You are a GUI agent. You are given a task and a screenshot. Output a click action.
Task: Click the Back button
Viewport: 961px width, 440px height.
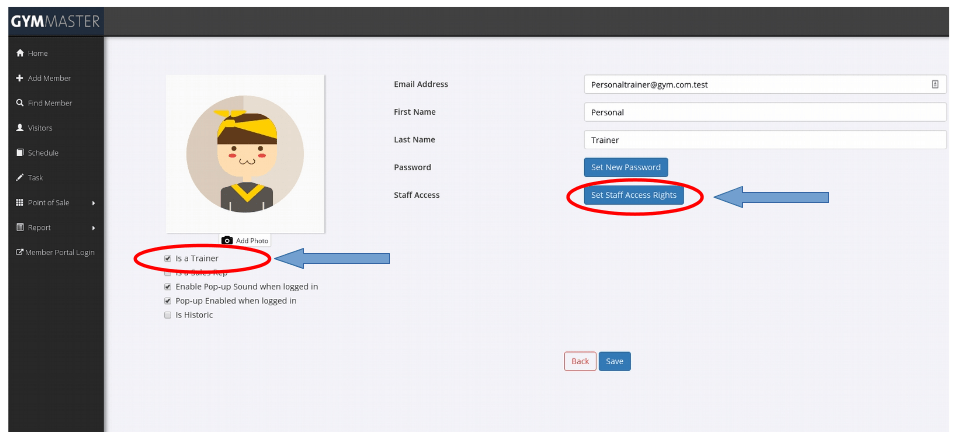click(x=580, y=361)
